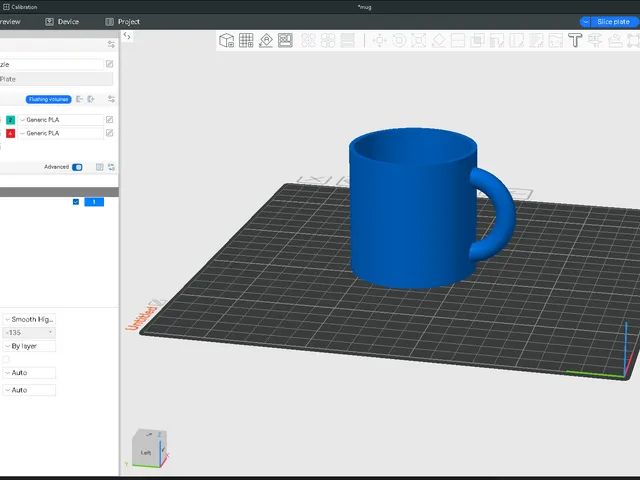Edit the printer nozzle preset
This screenshot has width=640, height=480.
click(x=109, y=64)
